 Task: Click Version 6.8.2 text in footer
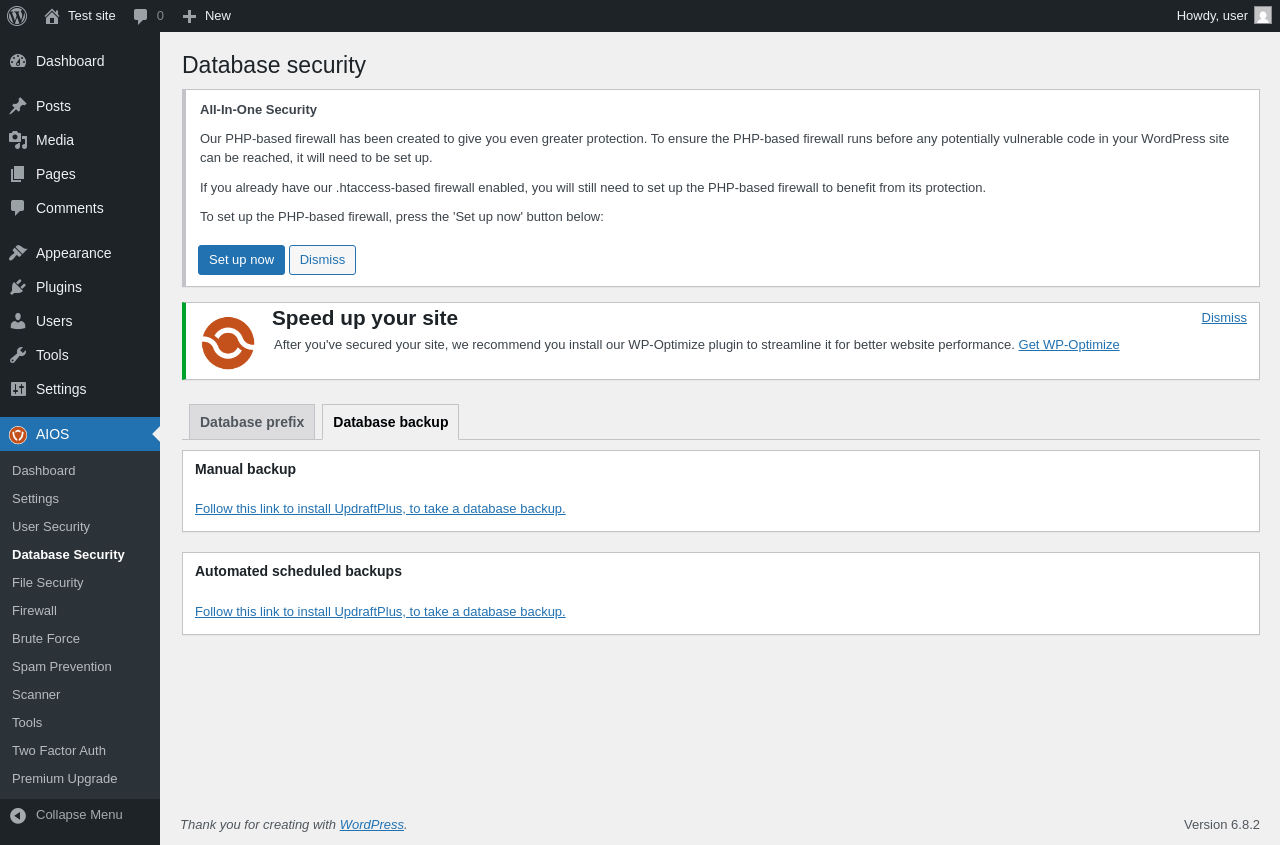pyautogui.click(x=1222, y=825)
